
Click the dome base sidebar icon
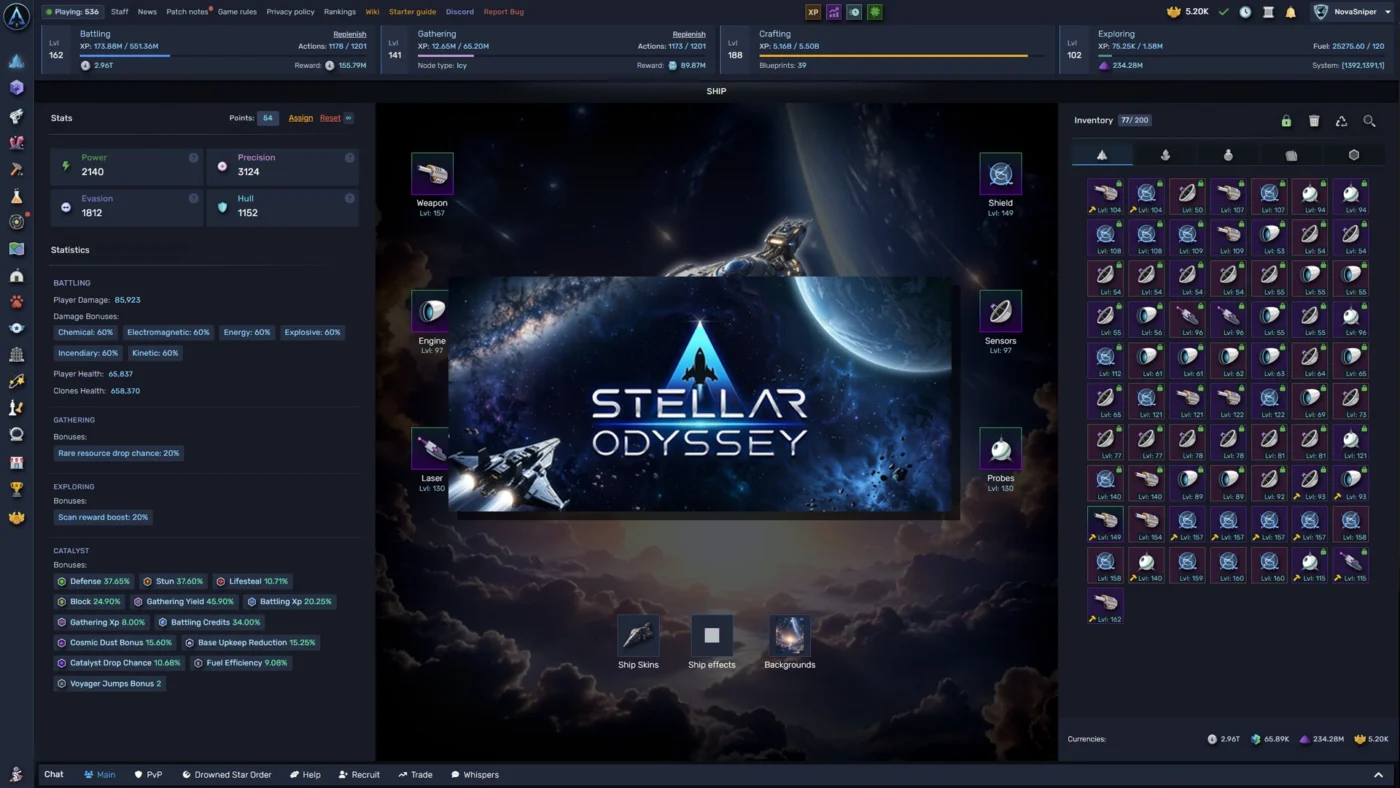(x=16, y=276)
